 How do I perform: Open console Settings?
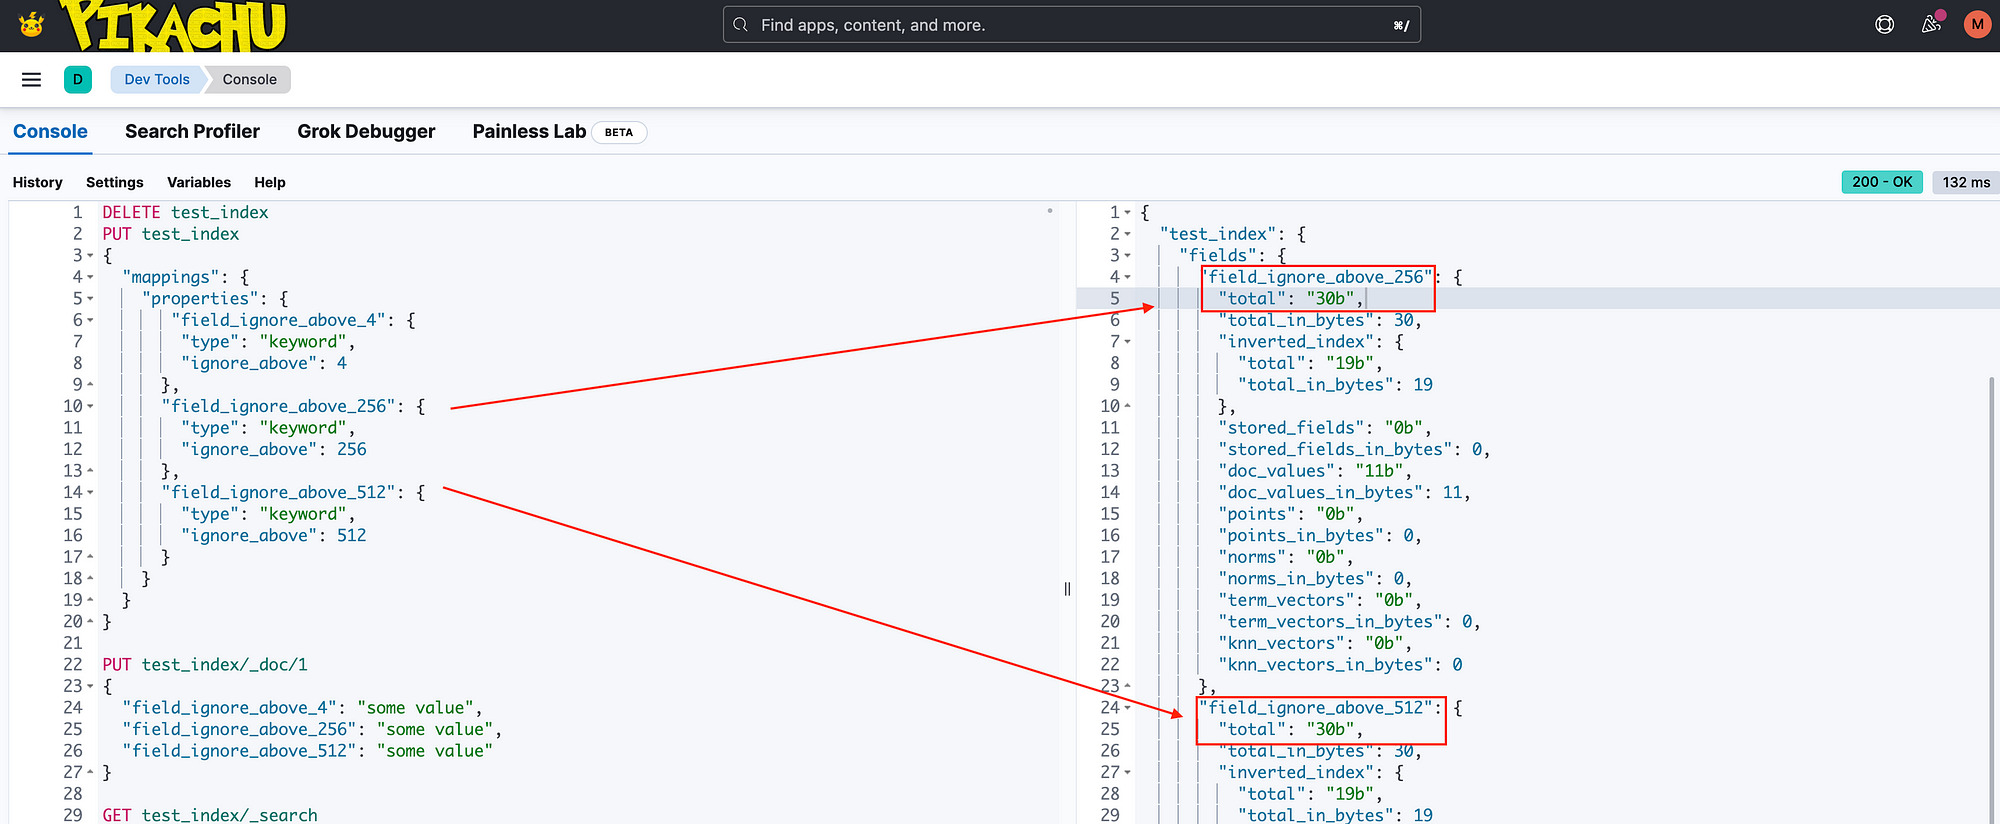click(x=115, y=182)
